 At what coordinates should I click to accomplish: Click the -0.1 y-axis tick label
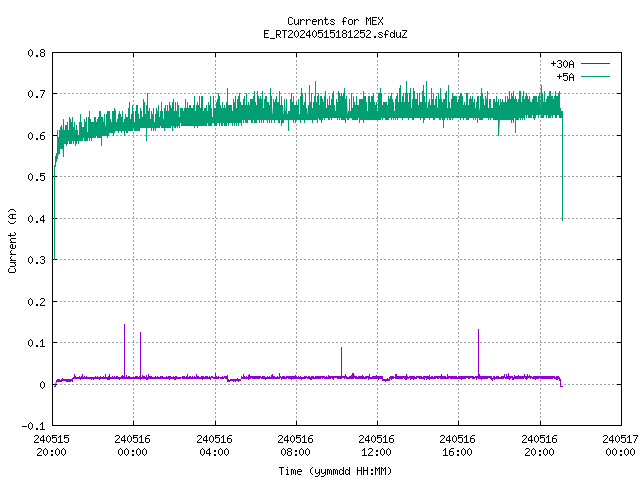(x=33, y=426)
